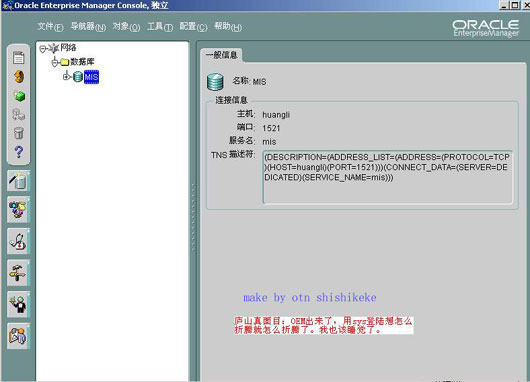Image resolution: width=530 pixels, height=382 pixels.
Task: Click the vertical splitter handle between panes
Action: [x=194, y=216]
